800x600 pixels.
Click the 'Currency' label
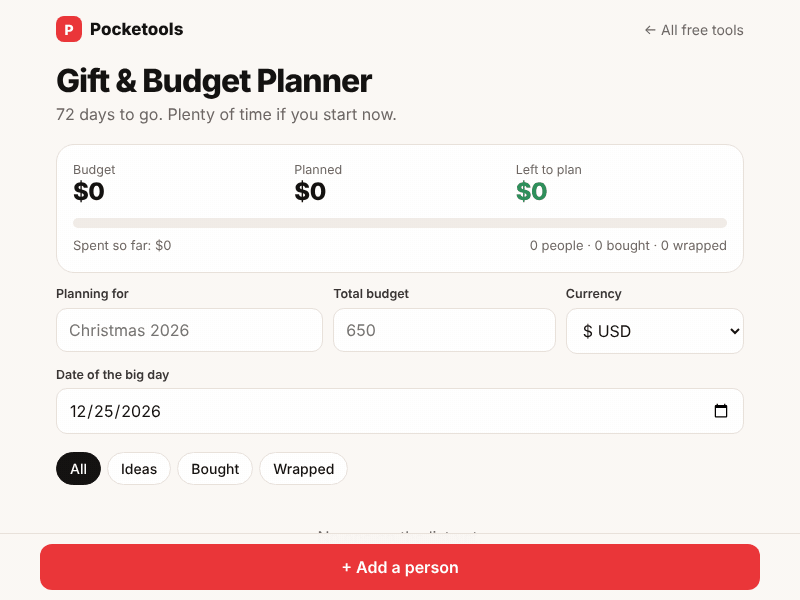593,293
